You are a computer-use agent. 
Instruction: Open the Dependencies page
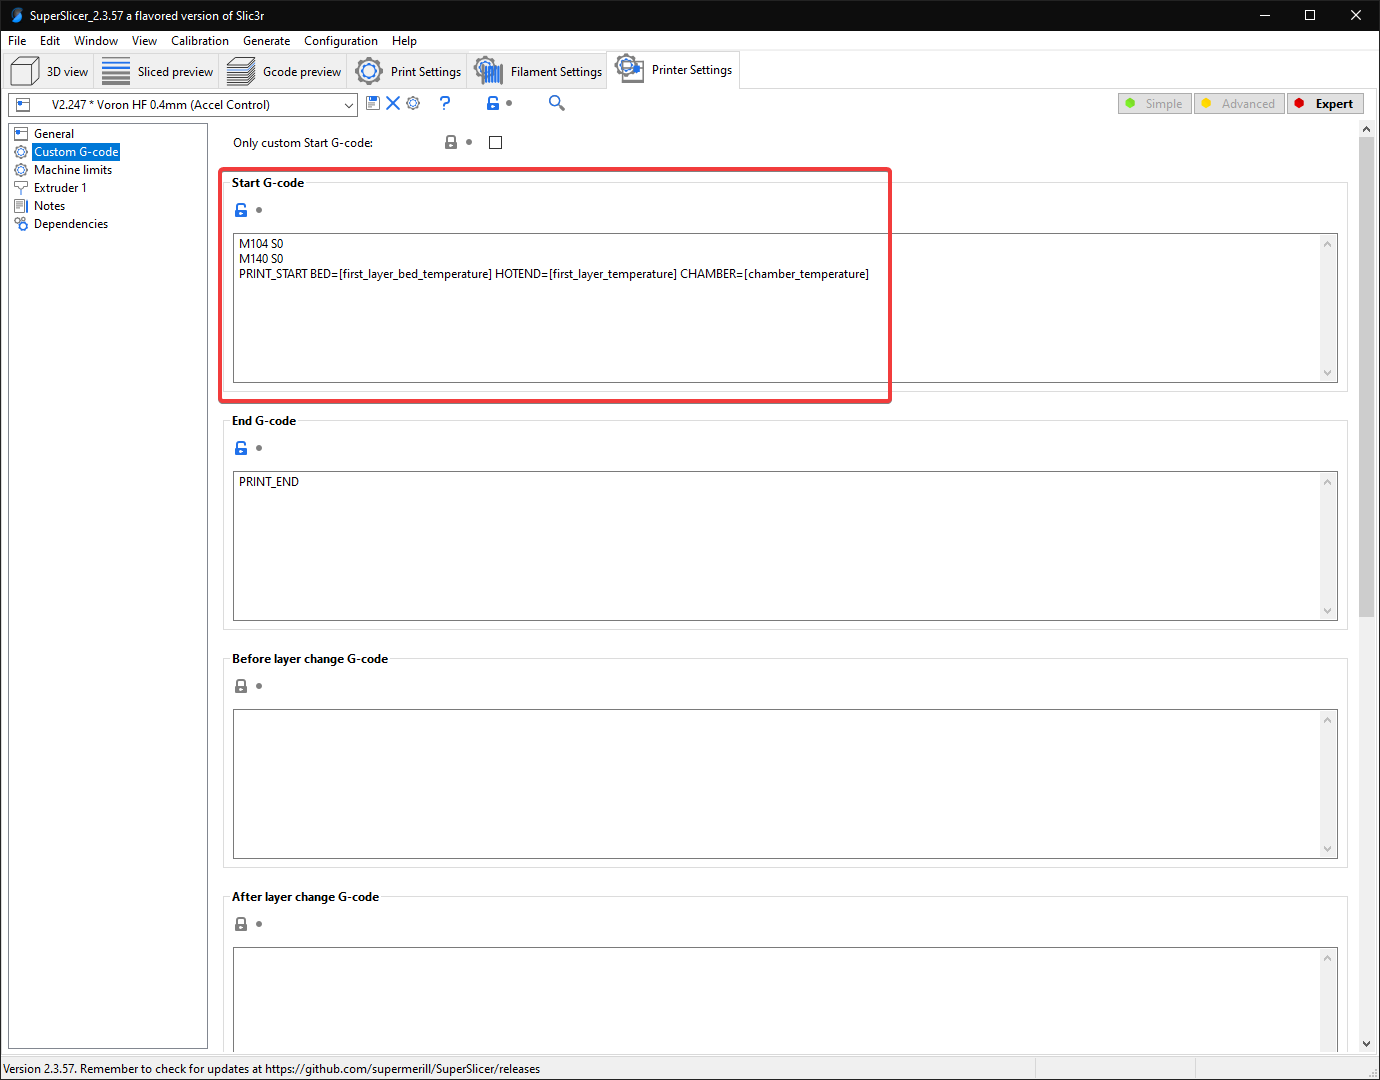[x=71, y=224]
